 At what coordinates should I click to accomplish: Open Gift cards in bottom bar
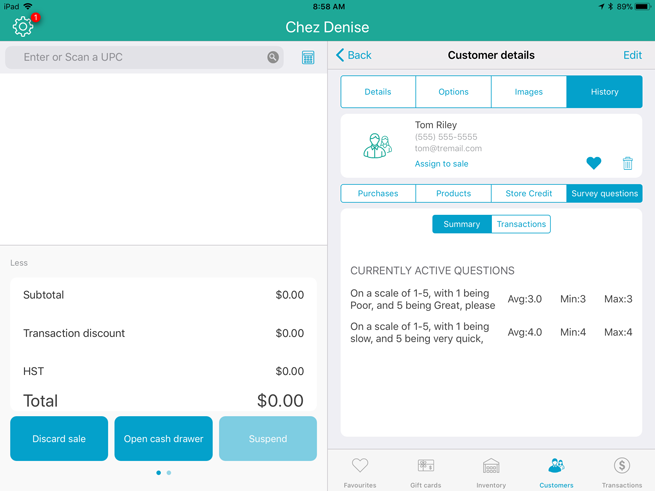click(x=425, y=472)
